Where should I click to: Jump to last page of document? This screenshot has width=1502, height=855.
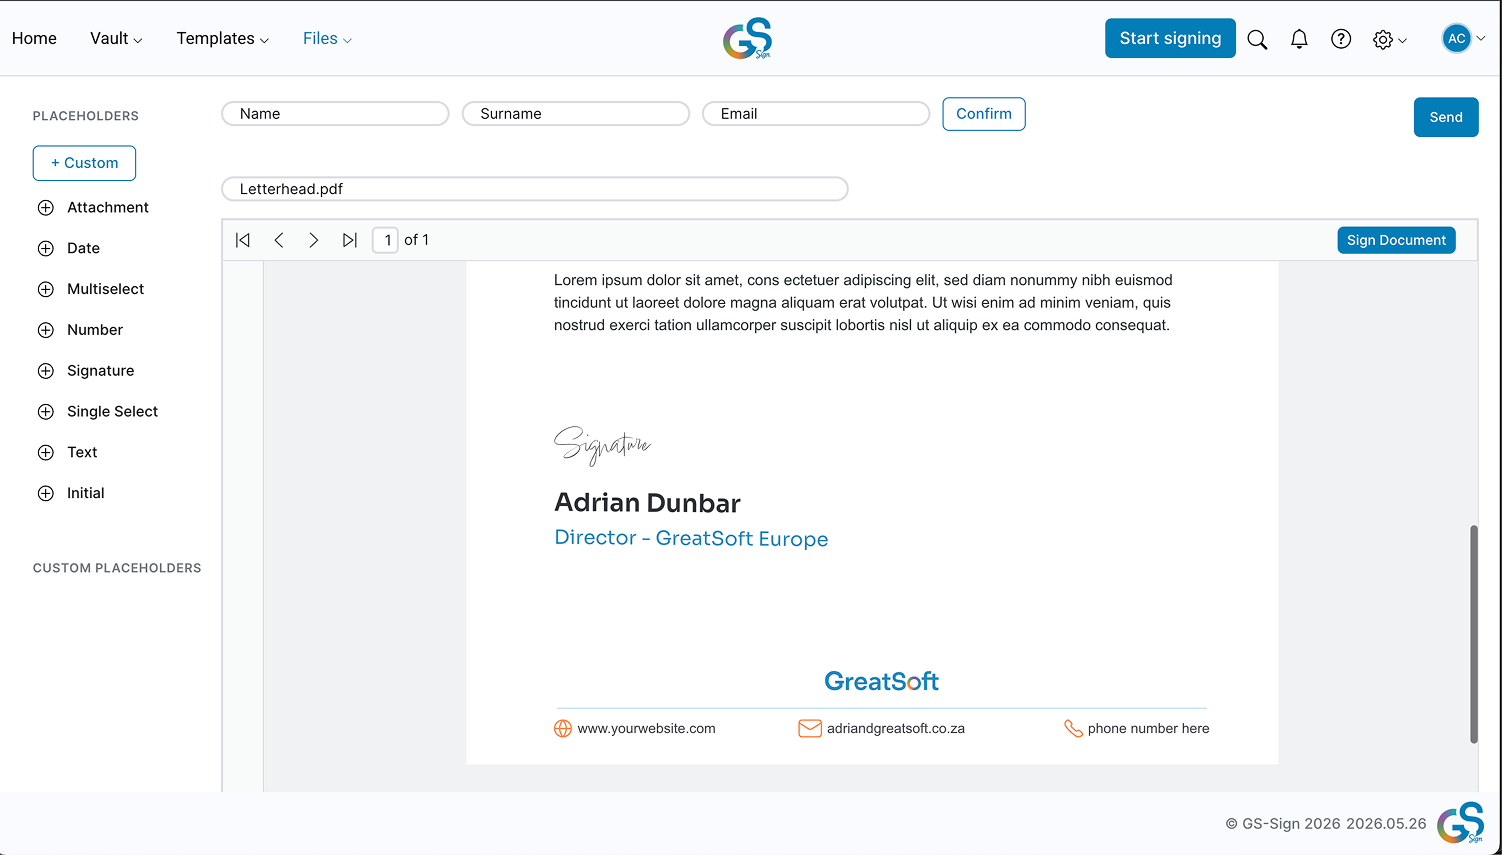tap(349, 240)
